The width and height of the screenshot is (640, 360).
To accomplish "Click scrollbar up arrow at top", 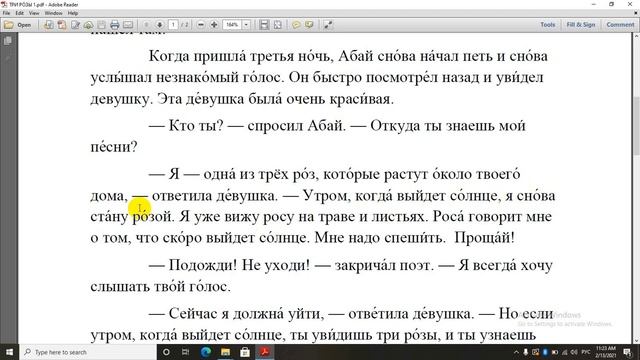I will (x=636, y=36).
